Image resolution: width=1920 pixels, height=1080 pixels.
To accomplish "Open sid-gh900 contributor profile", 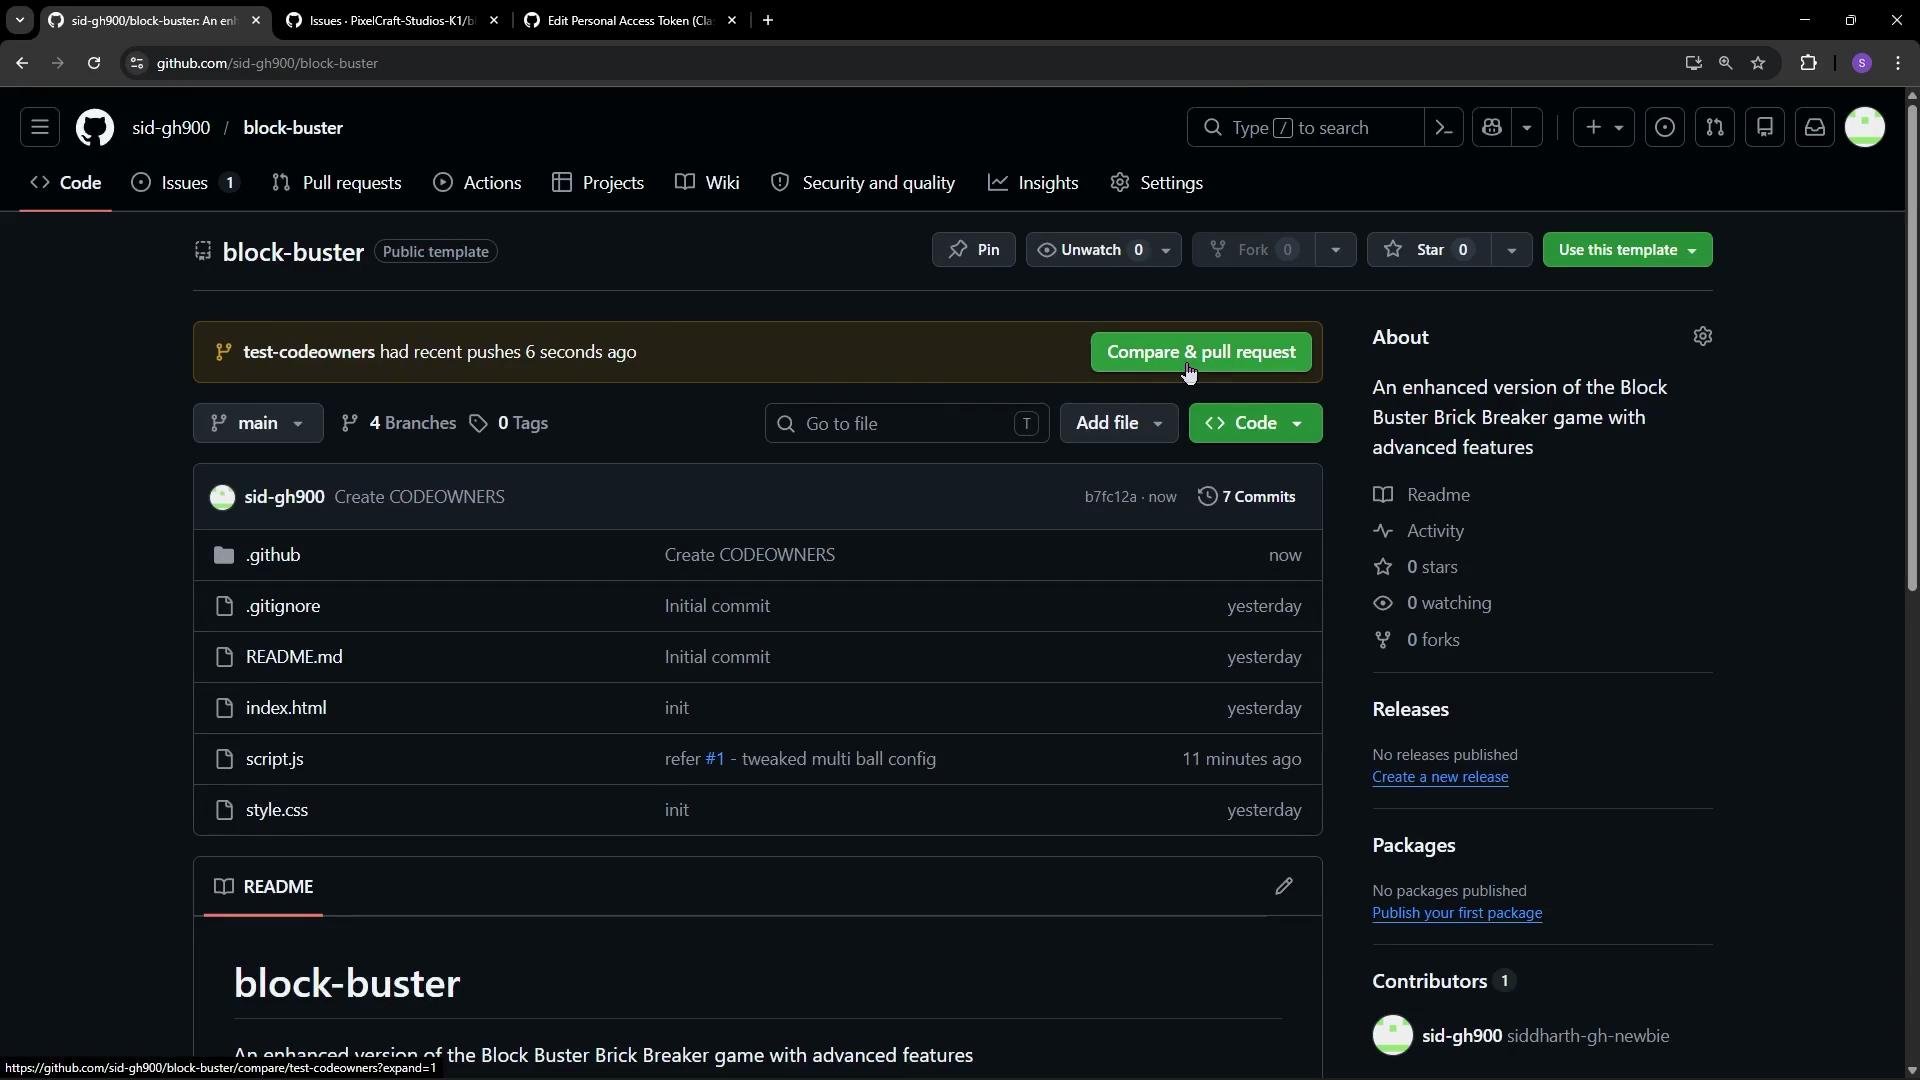I will [x=1462, y=1036].
